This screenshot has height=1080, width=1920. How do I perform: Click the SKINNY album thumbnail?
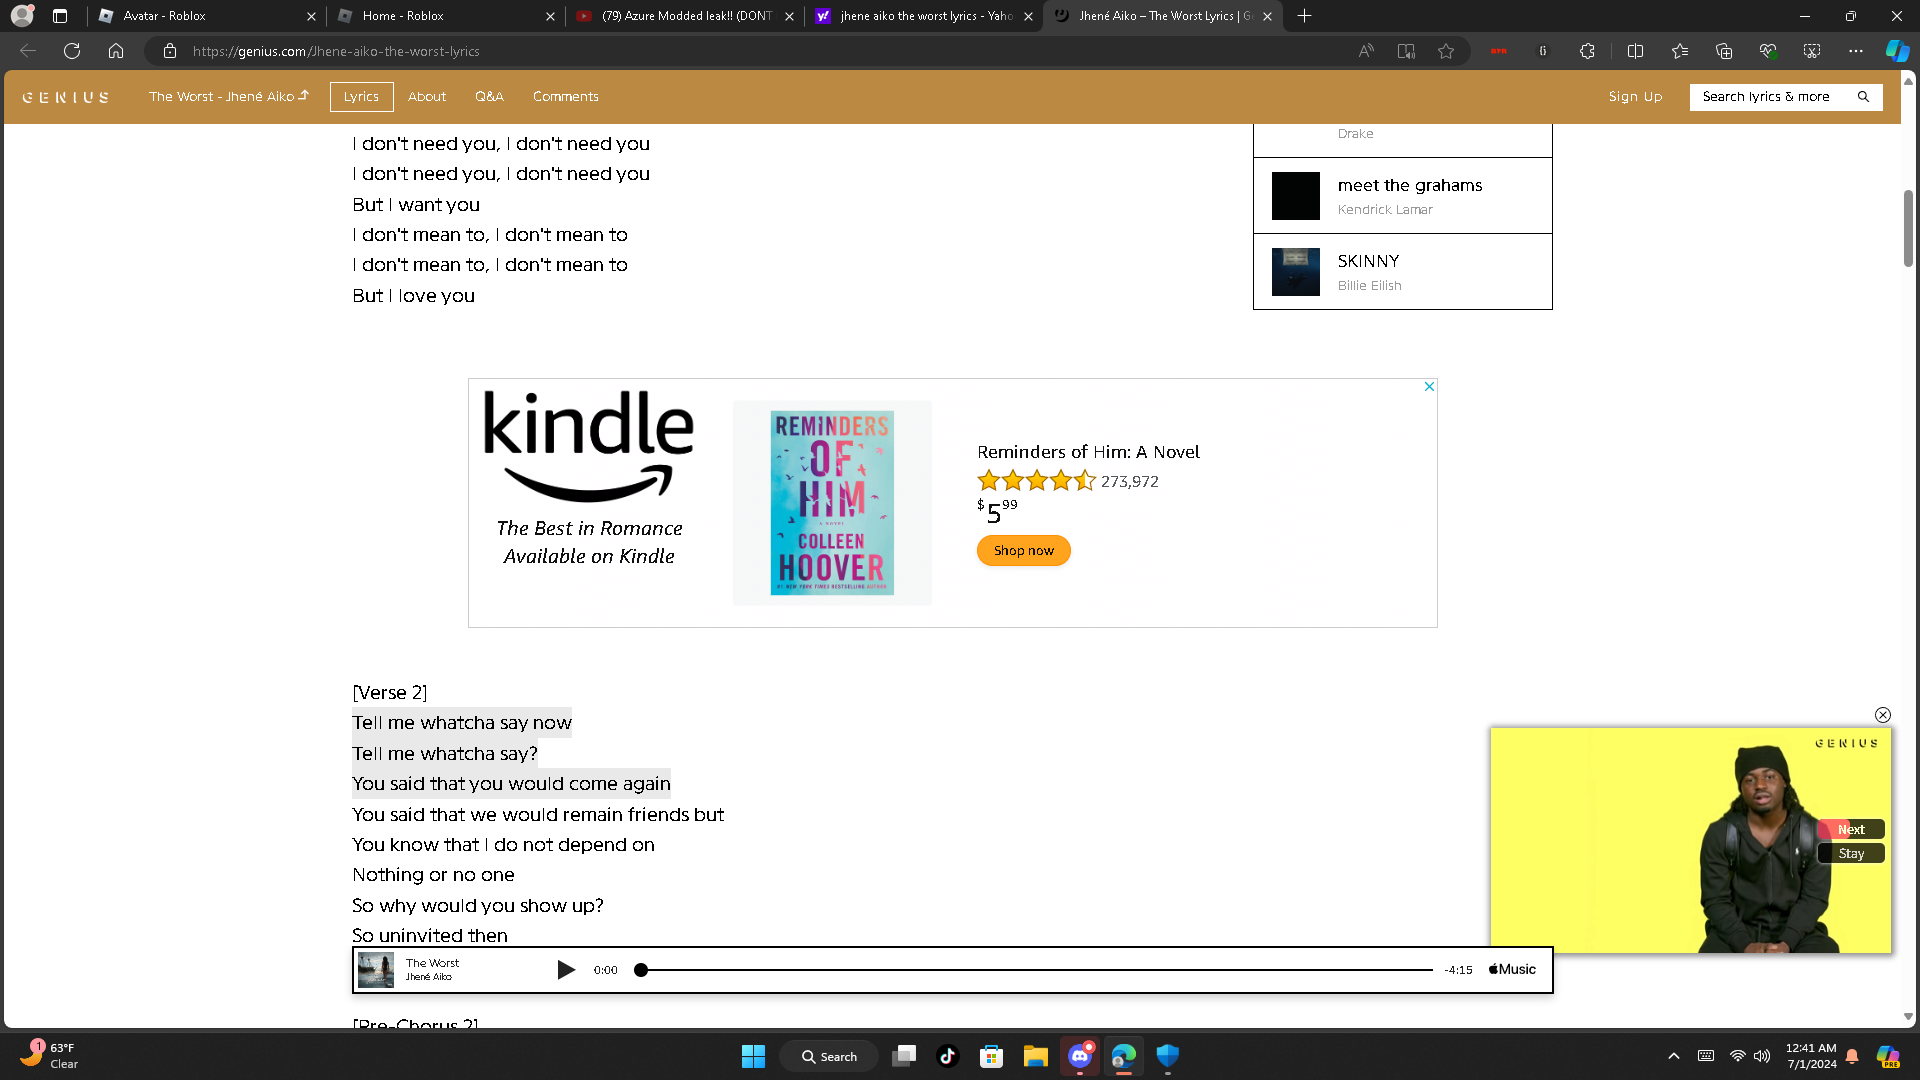pyautogui.click(x=1296, y=272)
